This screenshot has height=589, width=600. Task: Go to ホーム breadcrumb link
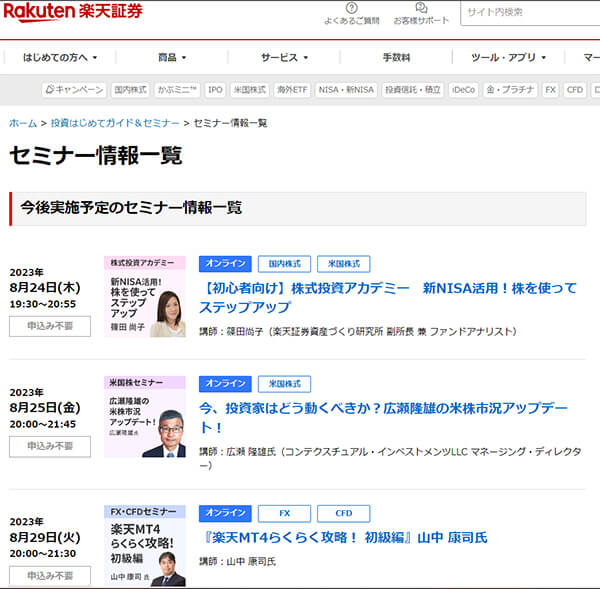[23, 123]
